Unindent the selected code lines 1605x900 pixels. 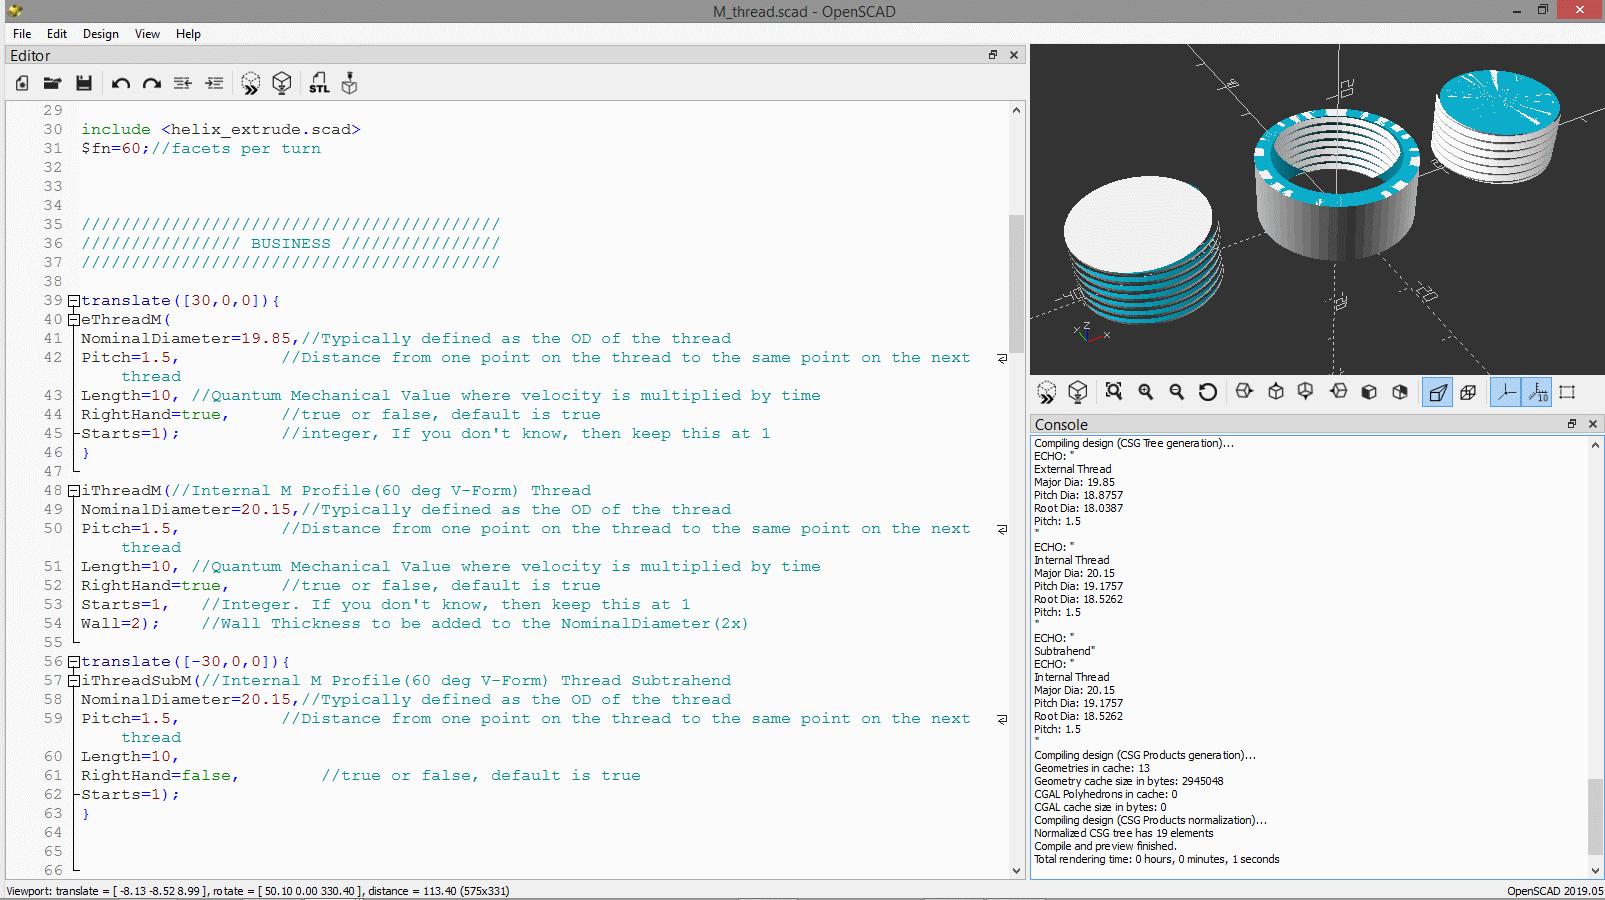click(183, 84)
